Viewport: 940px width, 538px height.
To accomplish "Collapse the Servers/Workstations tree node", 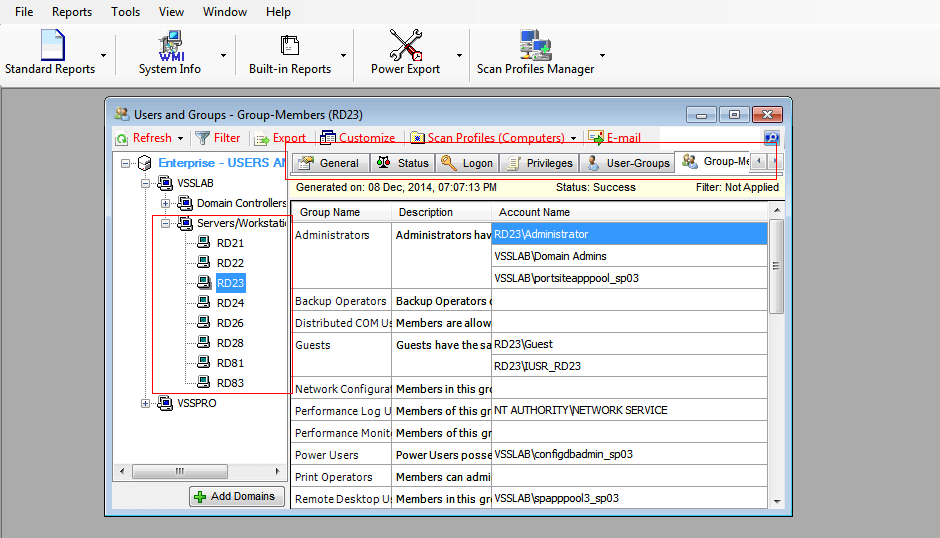I will [x=165, y=223].
